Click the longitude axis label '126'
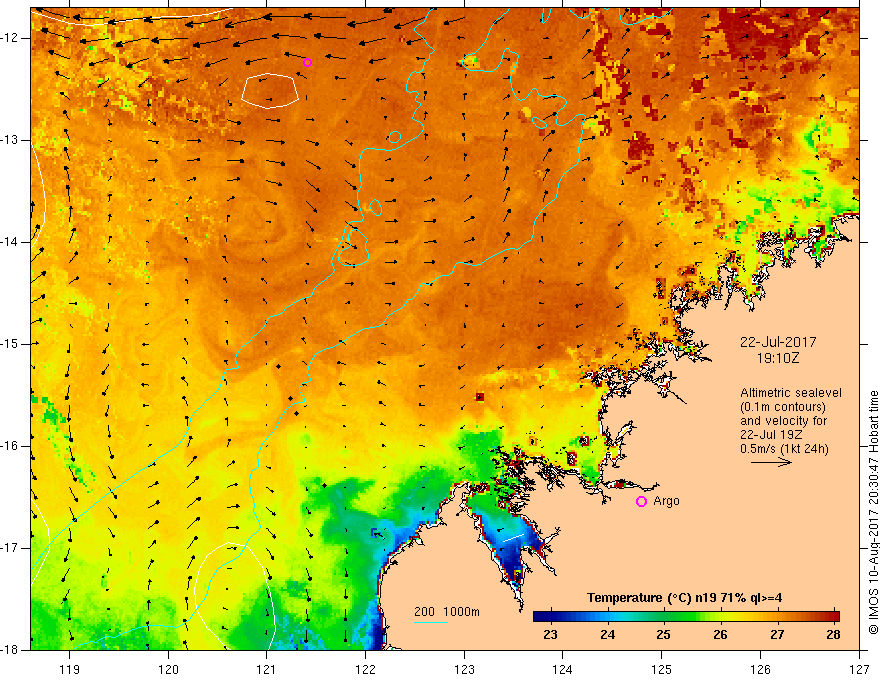 760,669
